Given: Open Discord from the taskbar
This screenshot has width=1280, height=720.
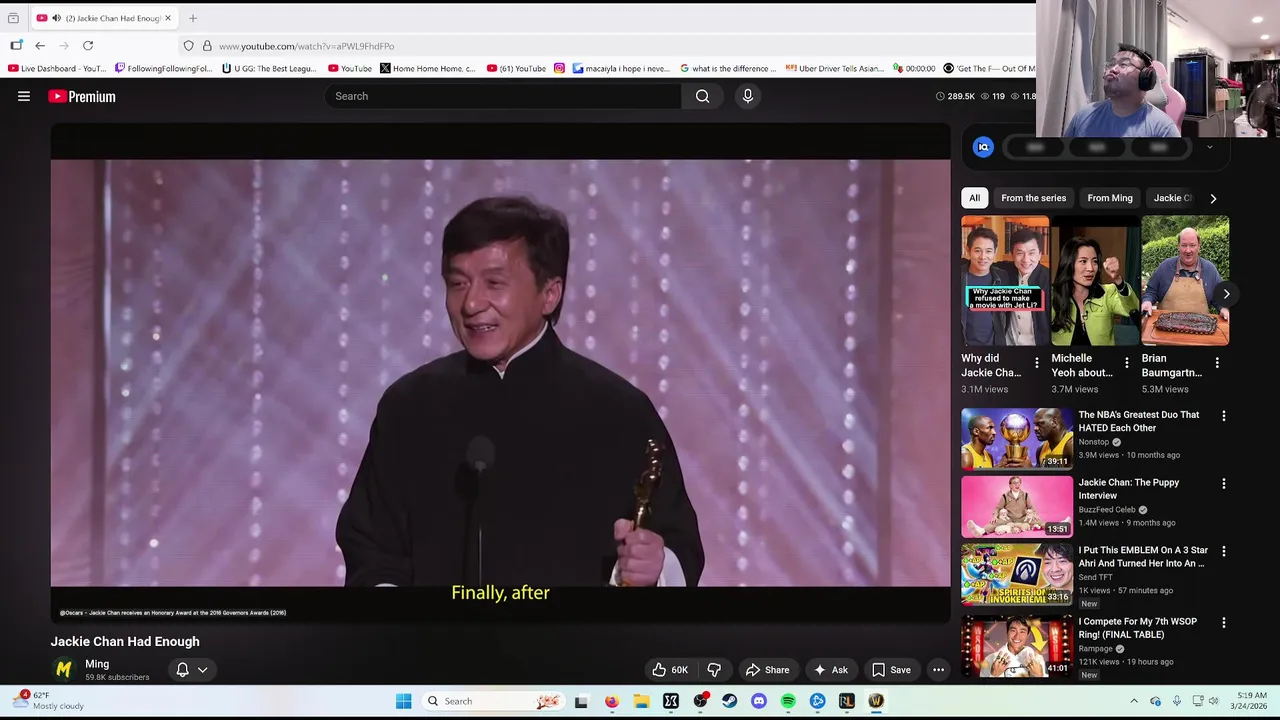Looking at the screenshot, I should [x=759, y=701].
